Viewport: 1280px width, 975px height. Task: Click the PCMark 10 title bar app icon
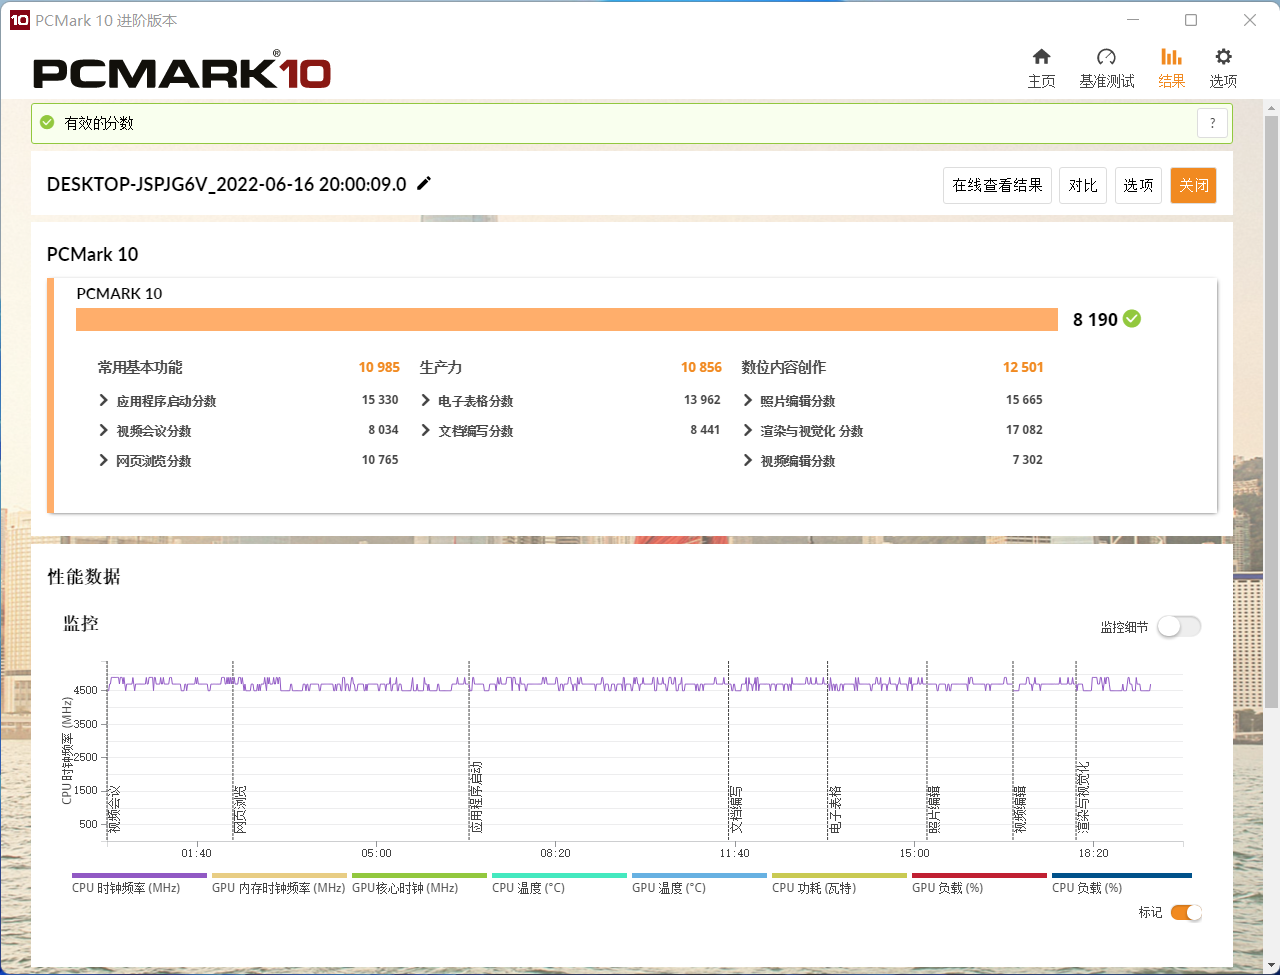click(x=19, y=20)
